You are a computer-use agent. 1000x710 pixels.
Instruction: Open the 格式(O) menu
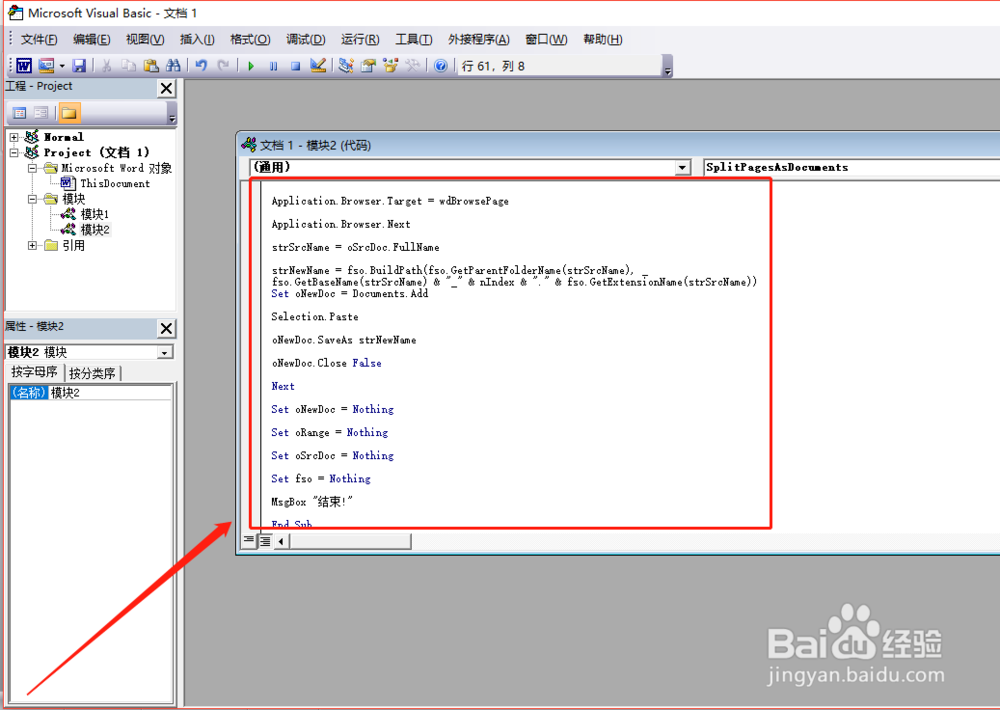tap(250, 40)
